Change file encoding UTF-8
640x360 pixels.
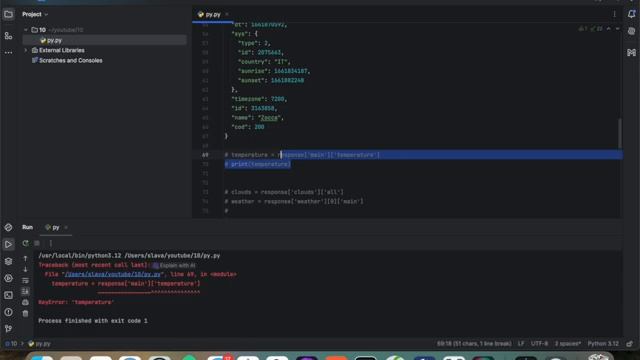coord(539,344)
